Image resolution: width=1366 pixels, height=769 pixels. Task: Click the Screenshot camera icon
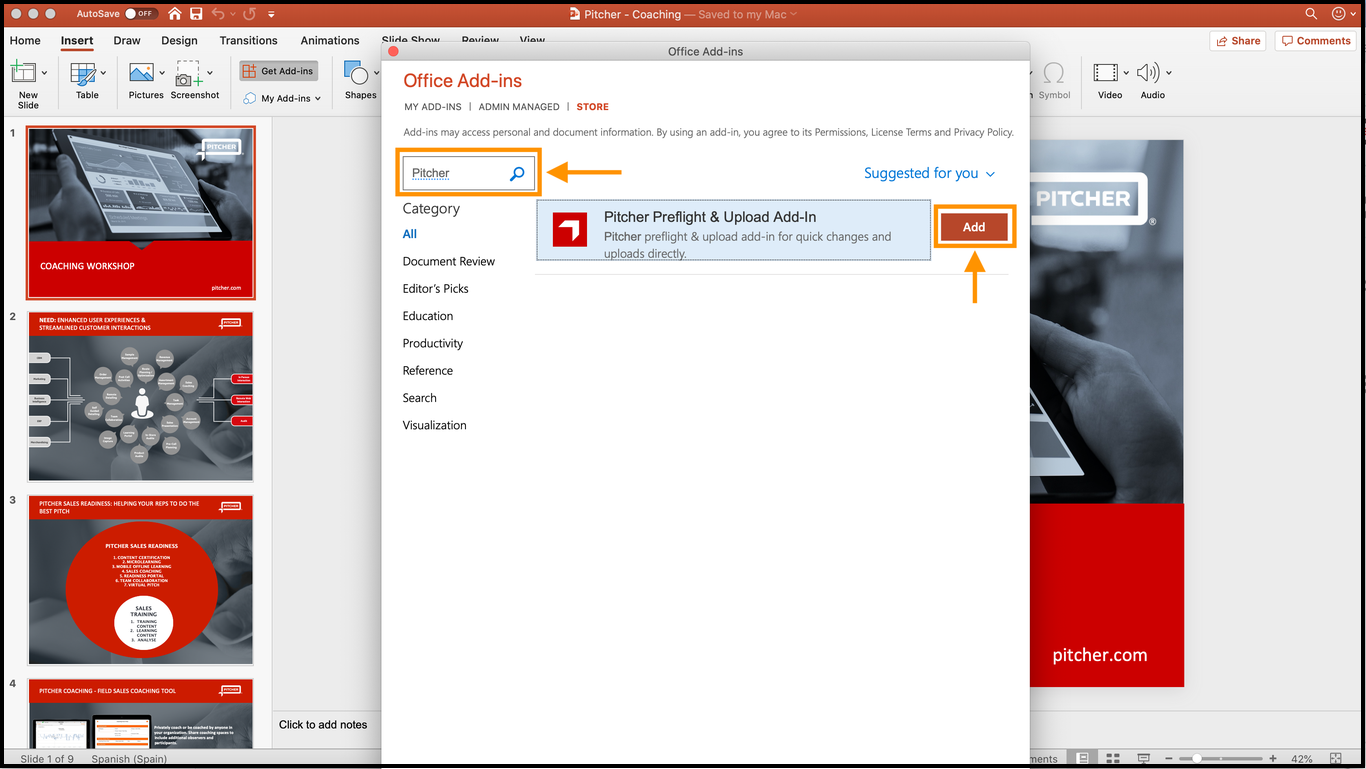coord(188,74)
